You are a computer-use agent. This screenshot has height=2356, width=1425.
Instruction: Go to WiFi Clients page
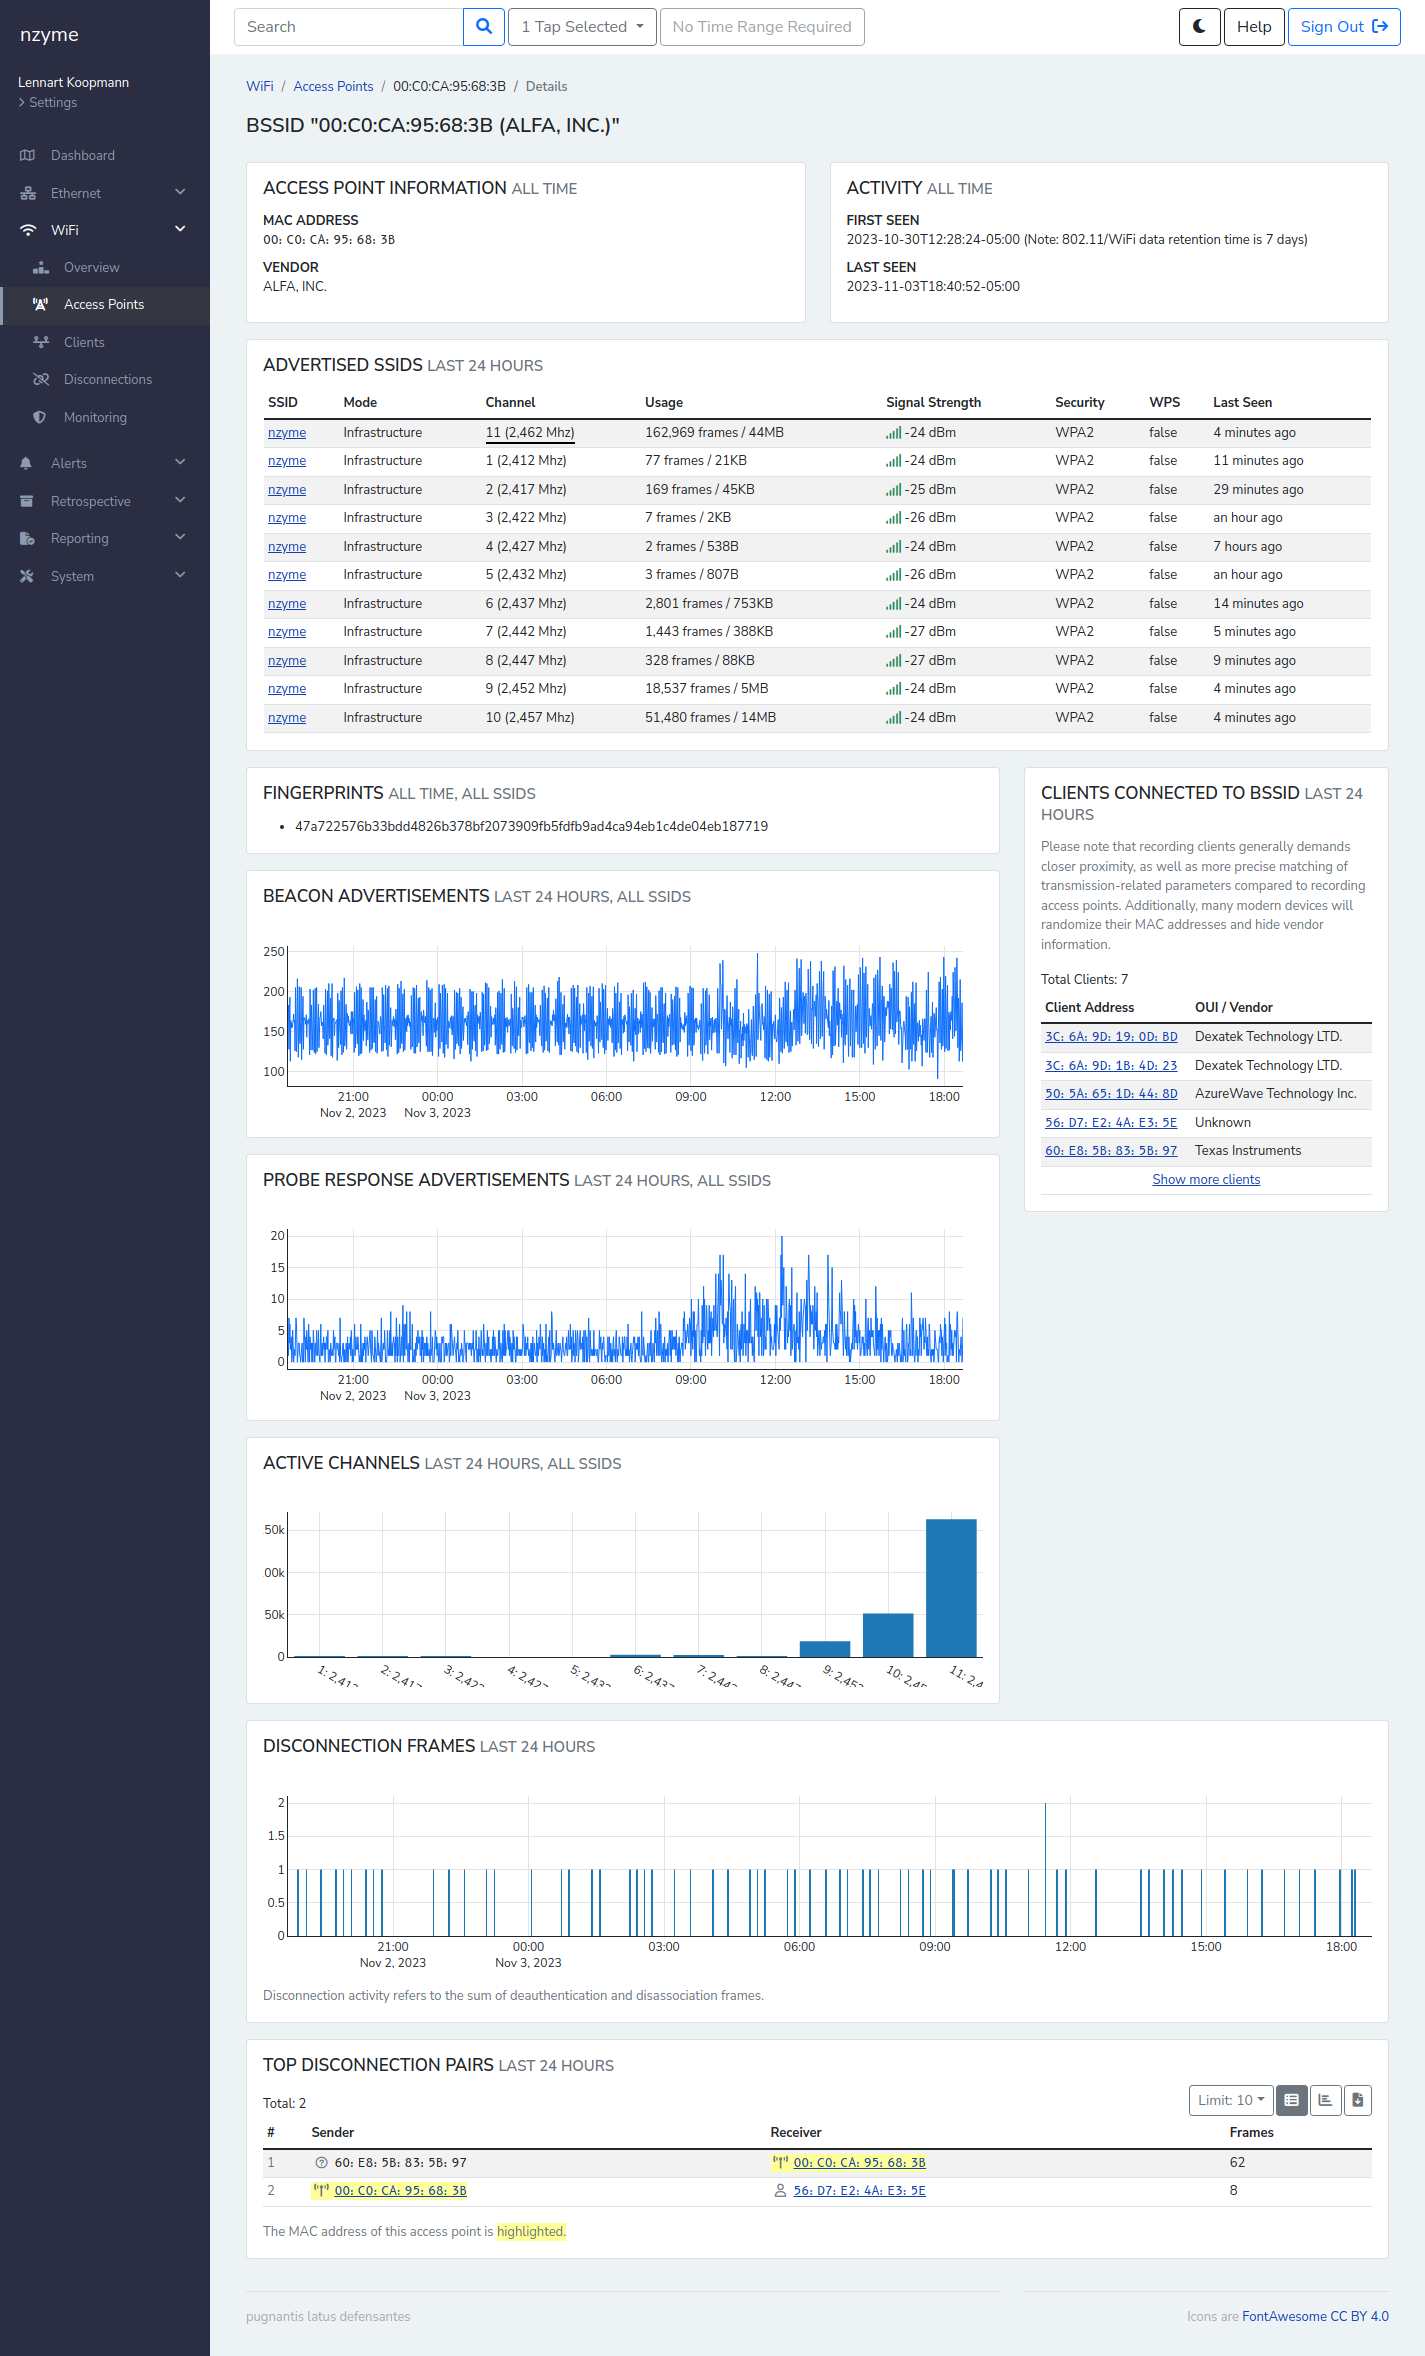[84, 342]
